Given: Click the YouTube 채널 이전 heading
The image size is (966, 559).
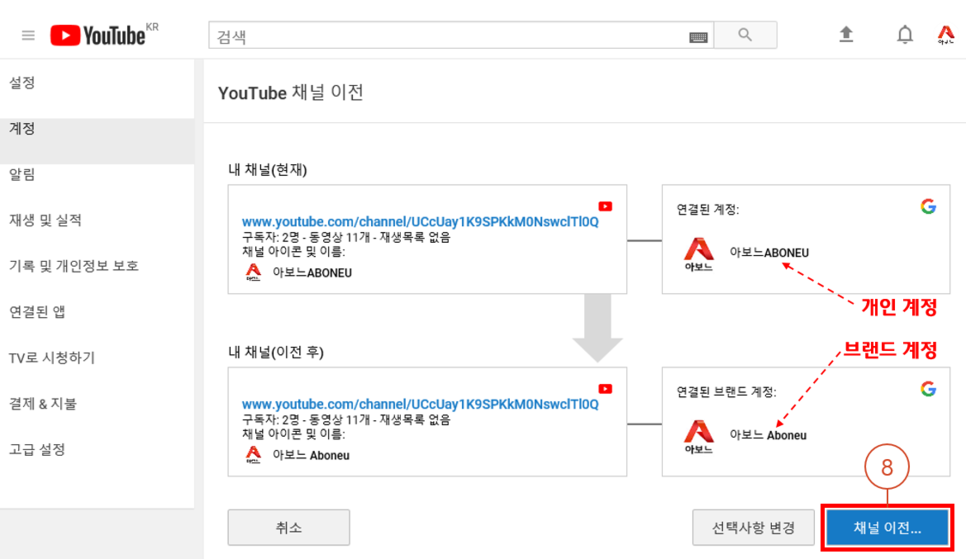Looking at the screenshot, I should click(291, 93).
